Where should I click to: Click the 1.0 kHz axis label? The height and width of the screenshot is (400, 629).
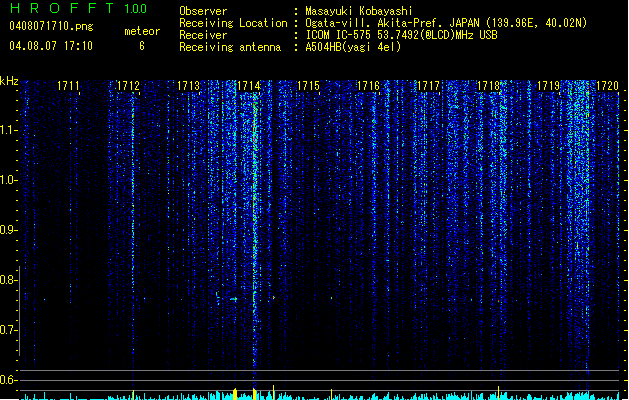(x=8, y=180)
